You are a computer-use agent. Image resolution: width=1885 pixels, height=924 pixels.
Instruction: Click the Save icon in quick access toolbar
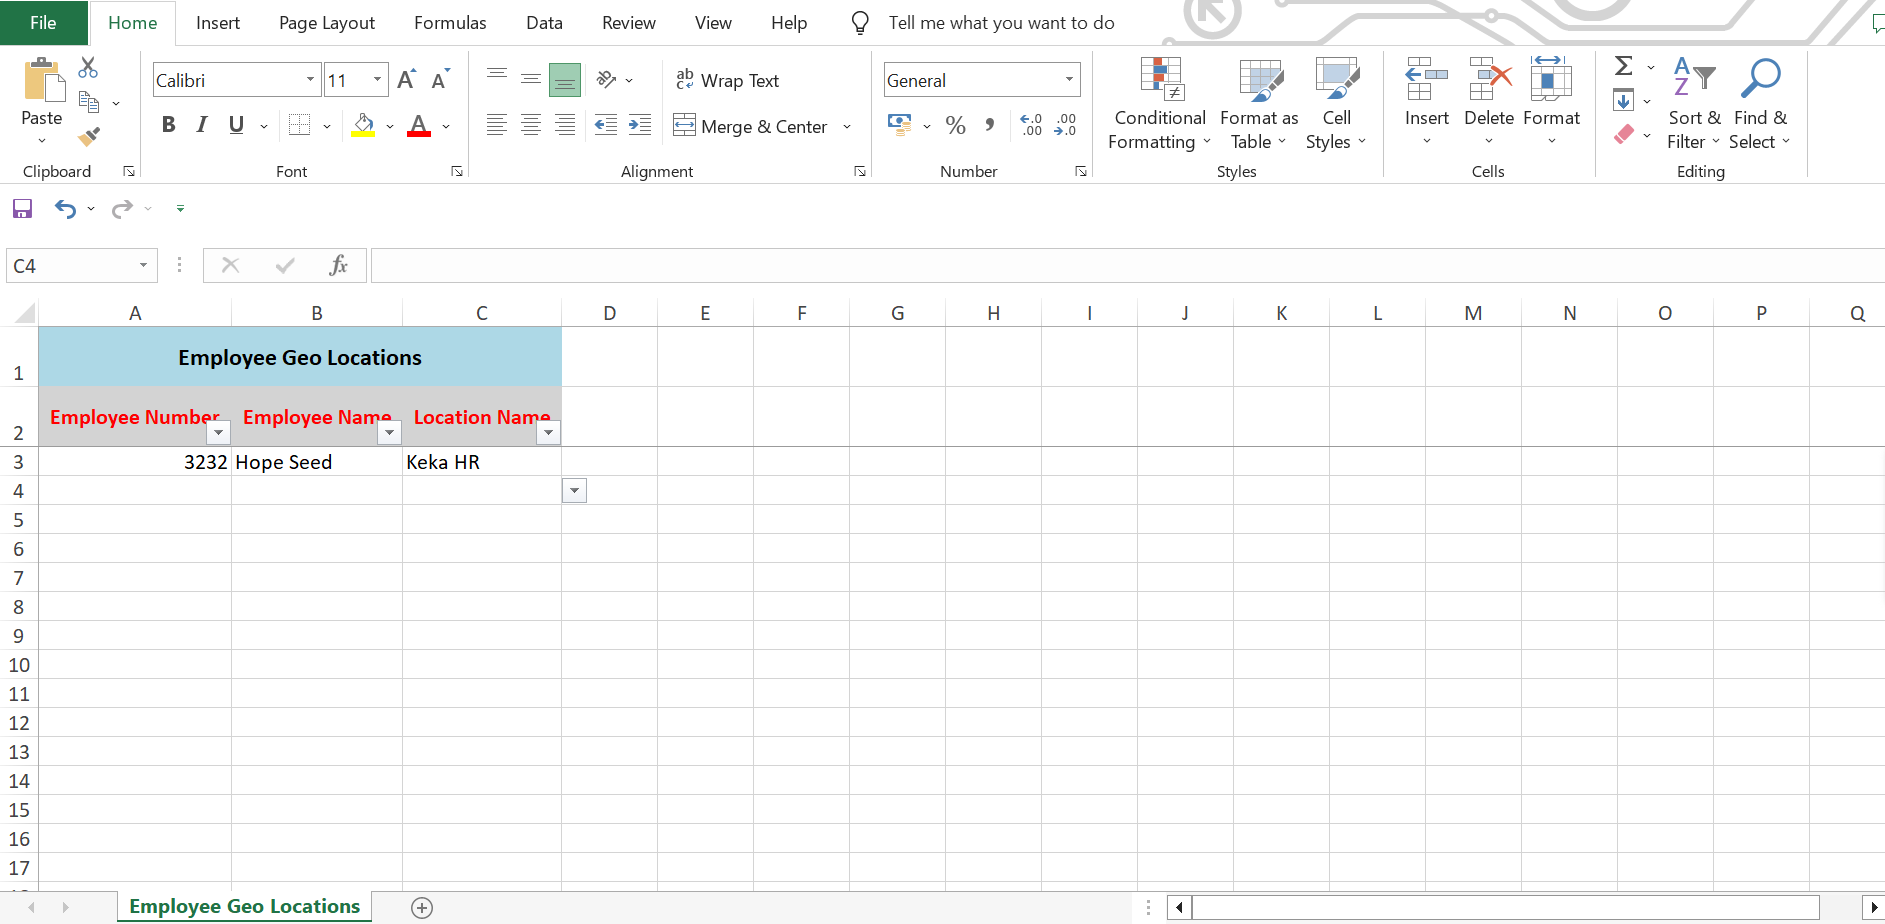[22, 209]
